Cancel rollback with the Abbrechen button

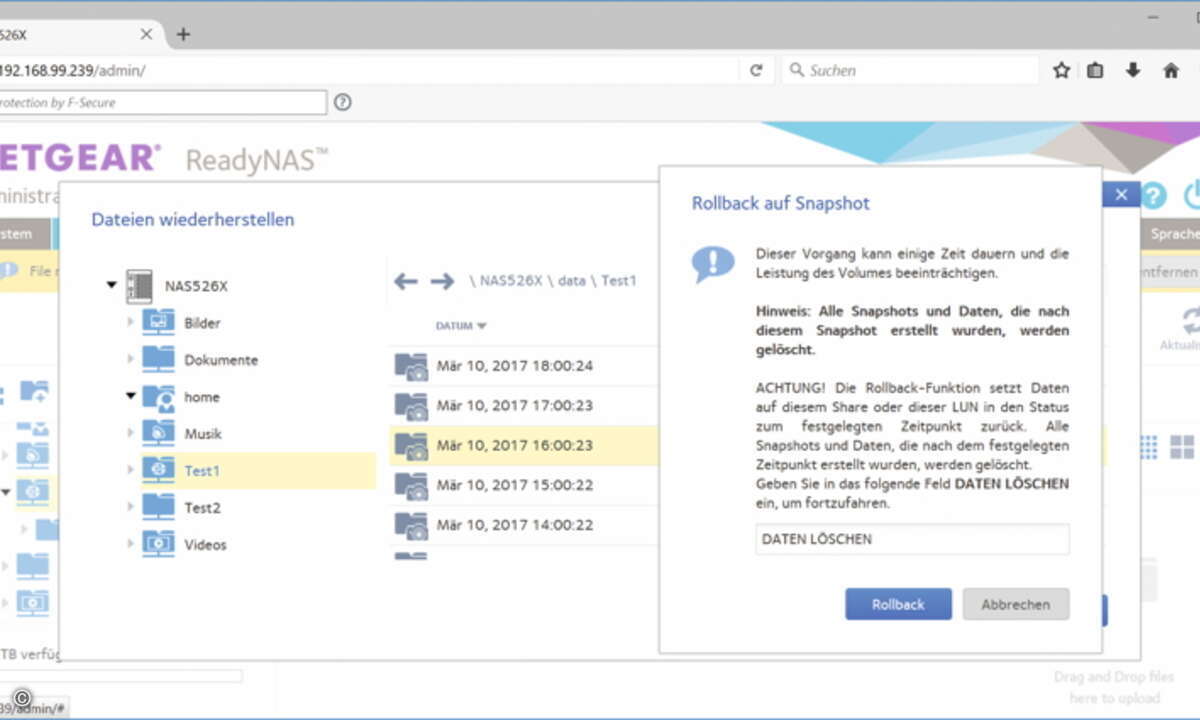(x=1015, y=604)
